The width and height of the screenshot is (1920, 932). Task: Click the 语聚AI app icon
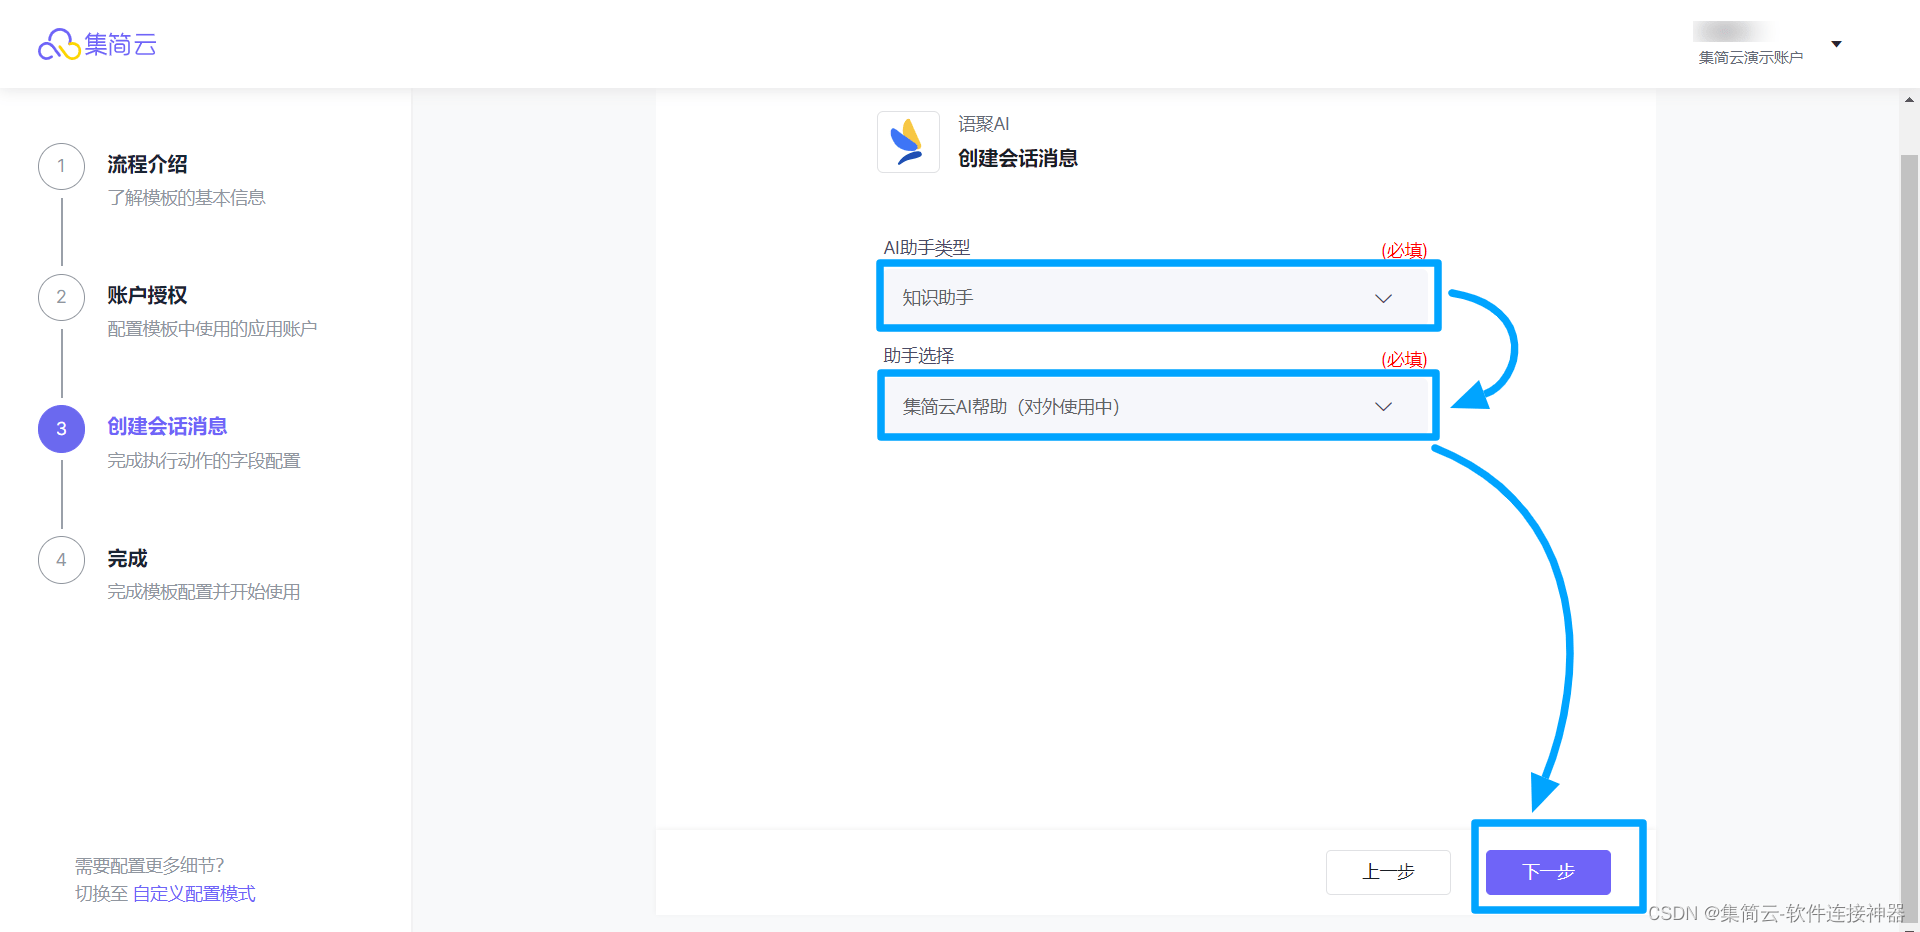point(908,142)
